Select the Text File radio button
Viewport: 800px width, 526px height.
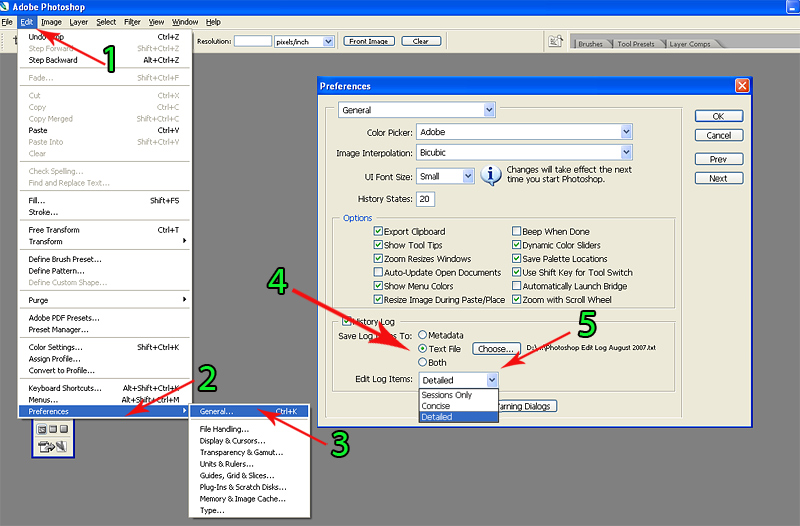[x=422, y=348]
